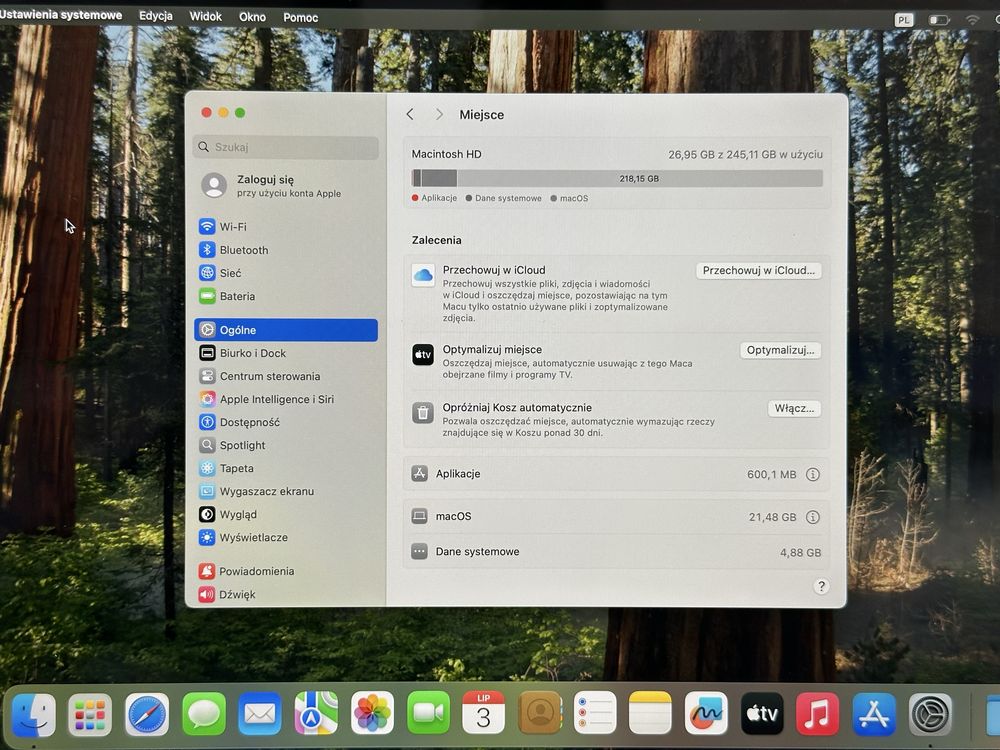Select Wyświetlacze in the sidebar
The width and height of the screenshot is (1000, 750).
pos(286,537)
